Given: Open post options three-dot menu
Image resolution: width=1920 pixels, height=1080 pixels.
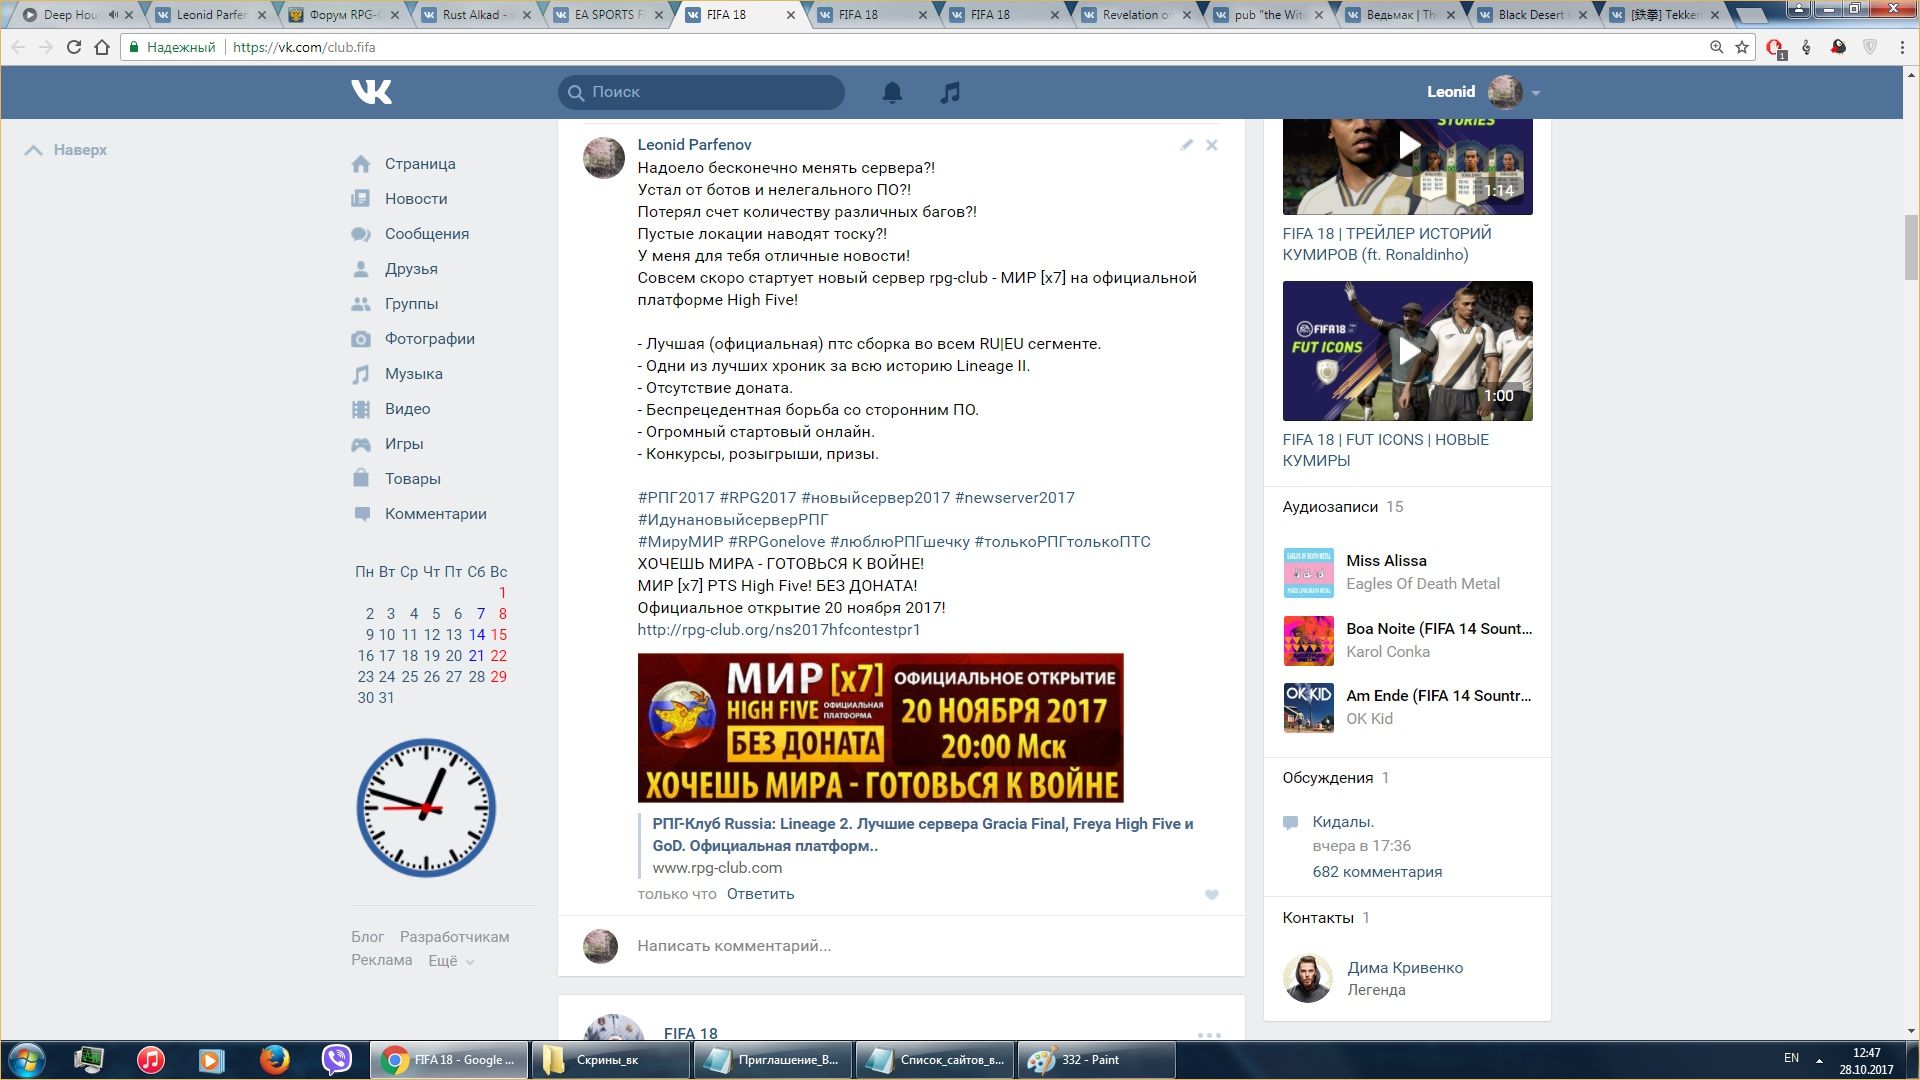Looking at the screenshot, I should 1208,1034.
